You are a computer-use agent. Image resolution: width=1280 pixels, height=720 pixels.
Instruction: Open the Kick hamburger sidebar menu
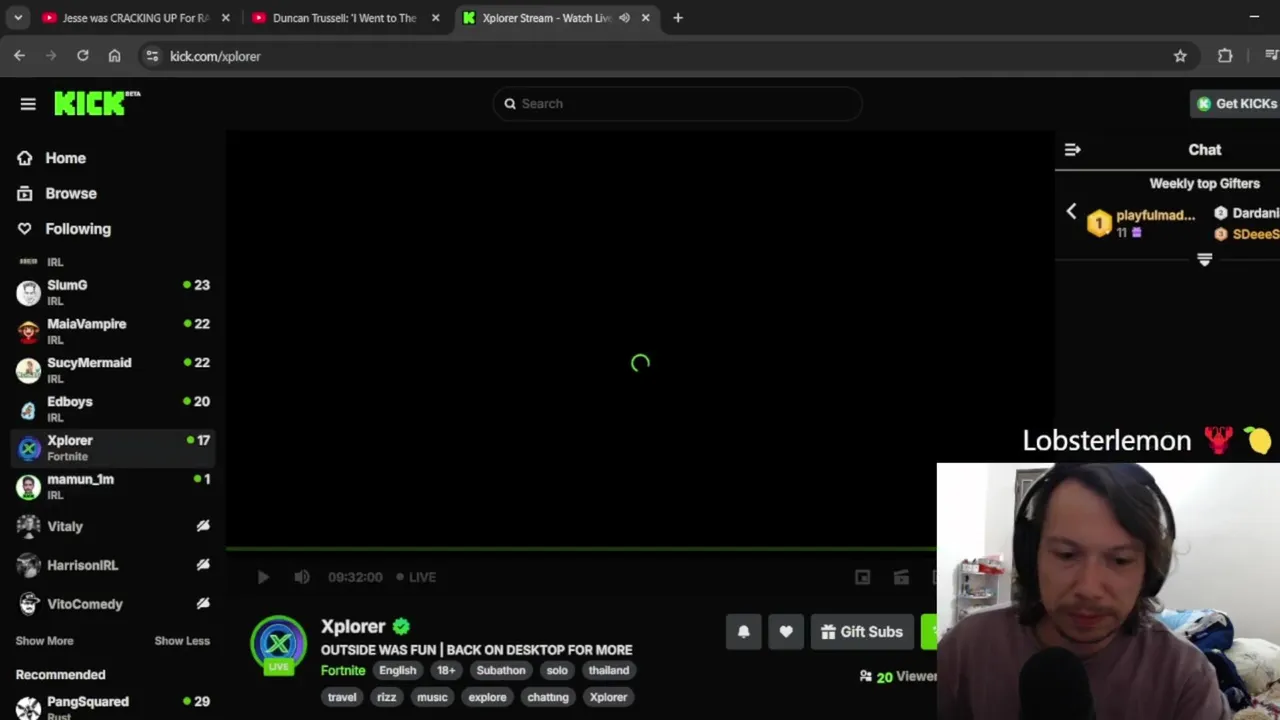28,104
